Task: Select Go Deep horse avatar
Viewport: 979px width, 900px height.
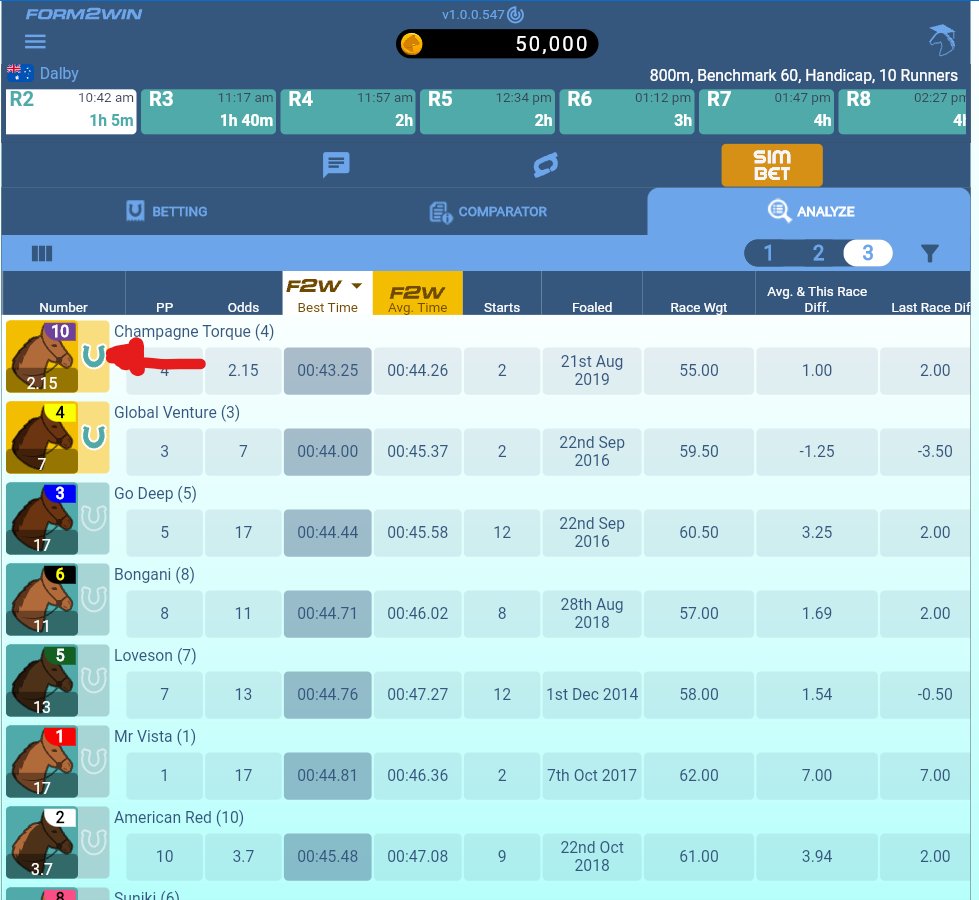Action: pos(42,519)
